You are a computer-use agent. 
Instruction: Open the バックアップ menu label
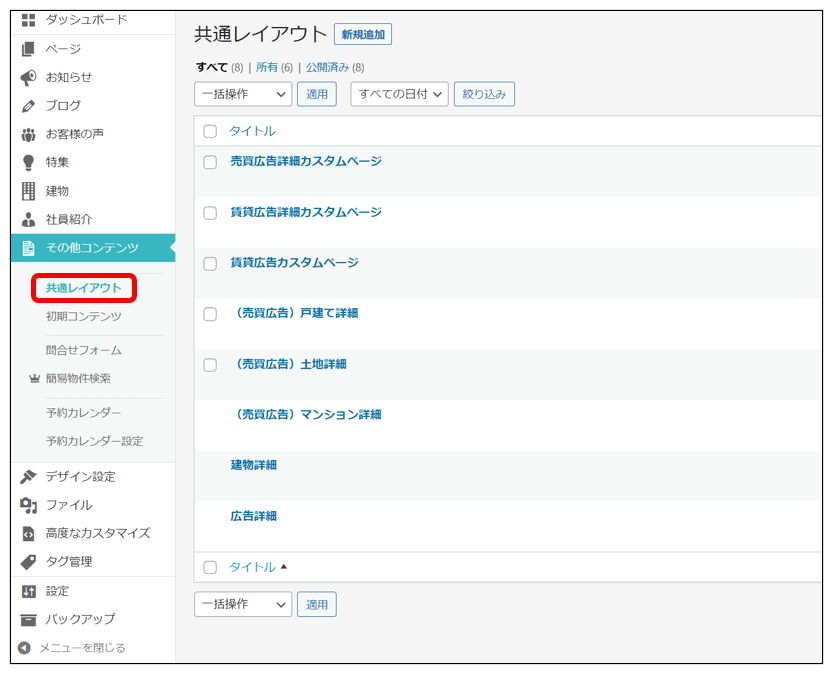pos(81,619)
